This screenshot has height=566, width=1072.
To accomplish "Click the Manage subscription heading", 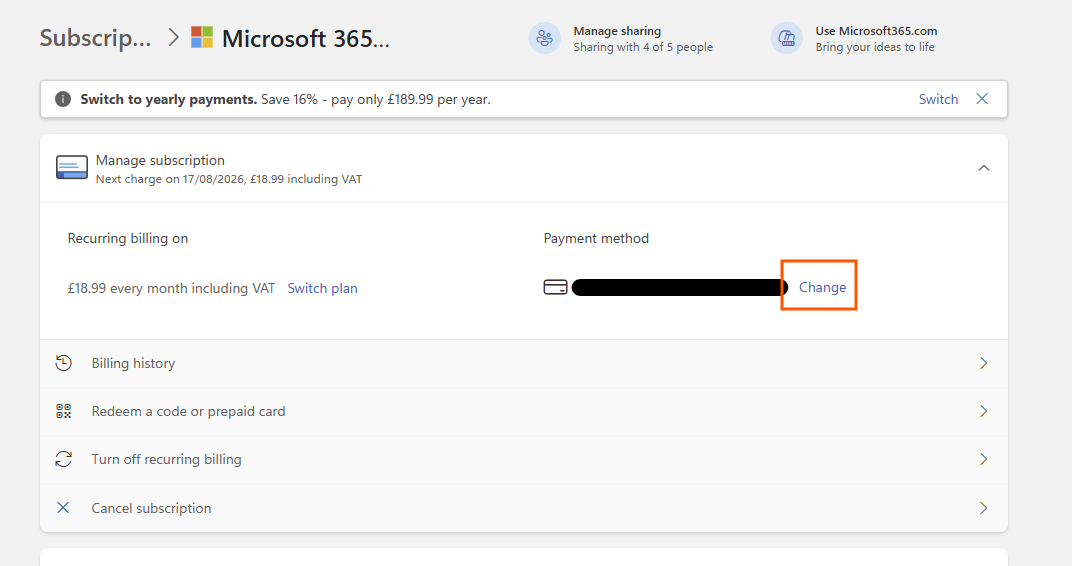I will (160, 160).
